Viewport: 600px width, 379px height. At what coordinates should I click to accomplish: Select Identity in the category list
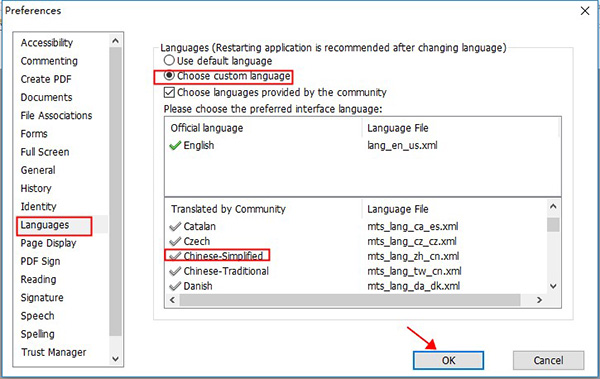38,207
